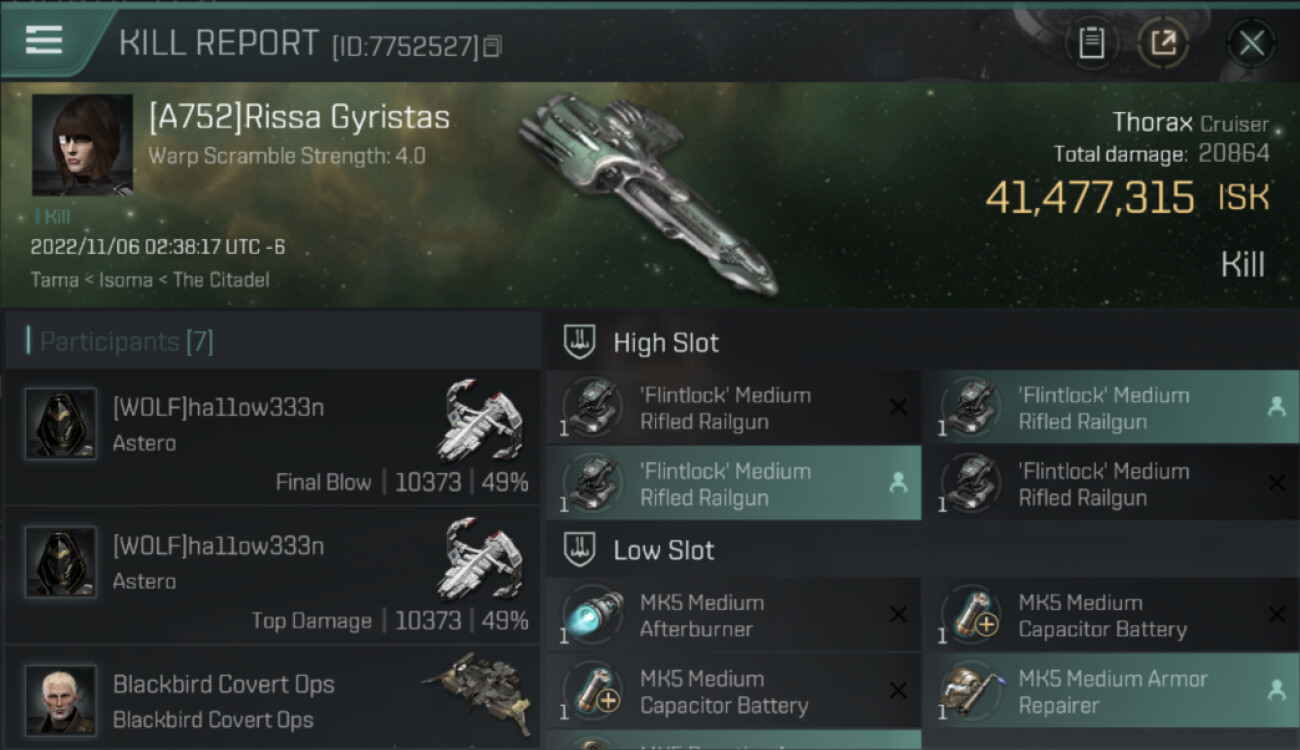Viewport: 1300px width, 750px height.
Task: Click the person icon on Armor Repairer
Action: [x=1276, y=690]
